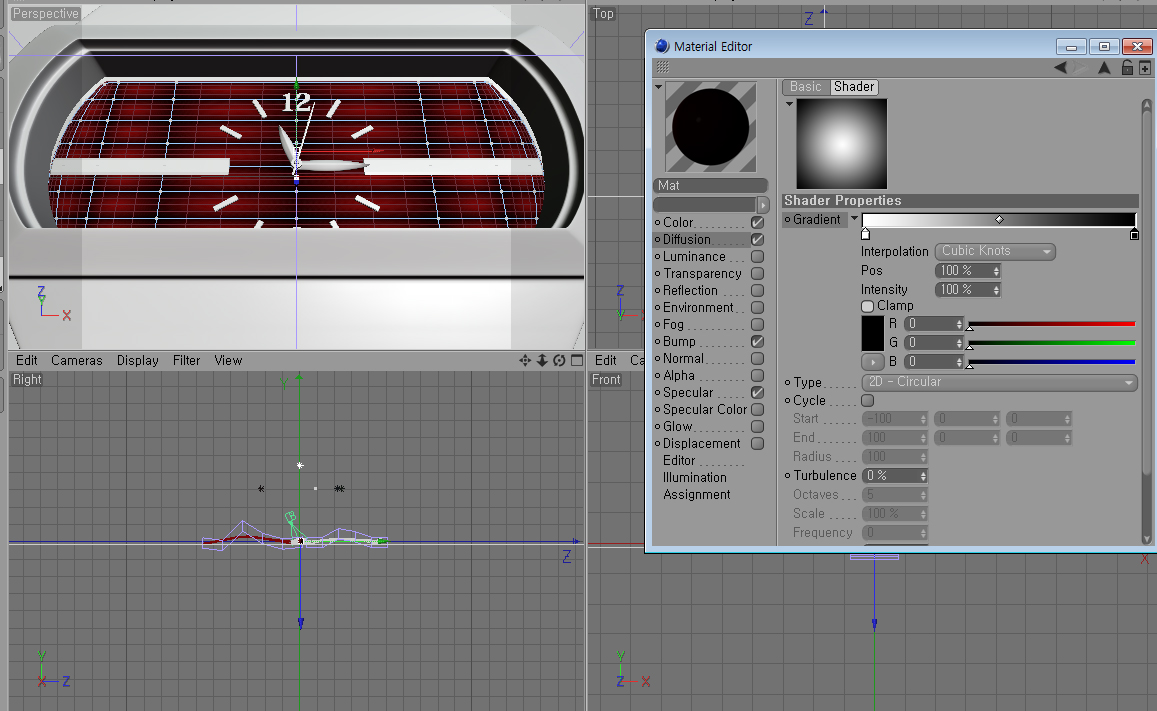The width and height of the screenshot is (1157, 711).
Task: Toggle the lock icon in Material Editor
Action: 1127,68
